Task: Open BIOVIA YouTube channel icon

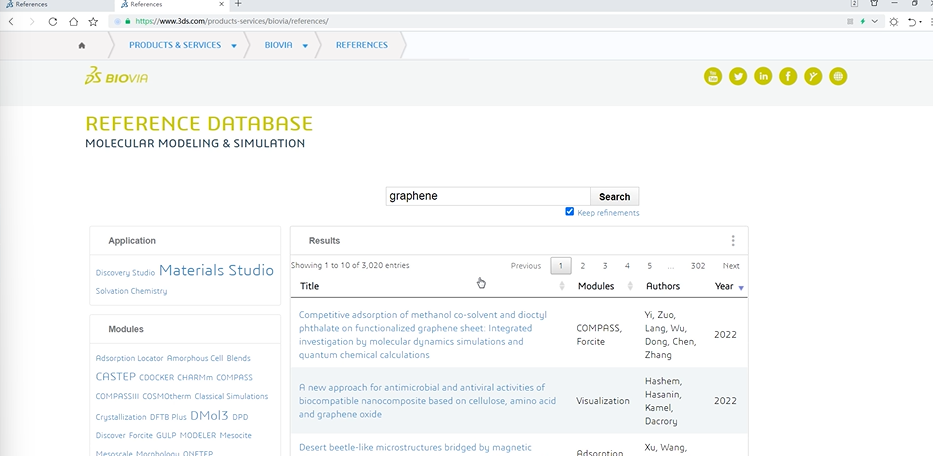Action: (713, 76)
